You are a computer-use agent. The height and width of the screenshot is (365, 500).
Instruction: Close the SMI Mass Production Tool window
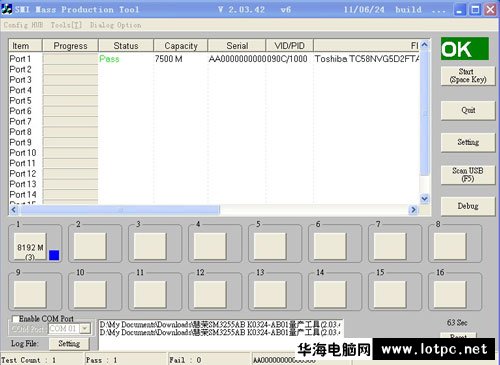pyautogui.click(x=490, y=10)
